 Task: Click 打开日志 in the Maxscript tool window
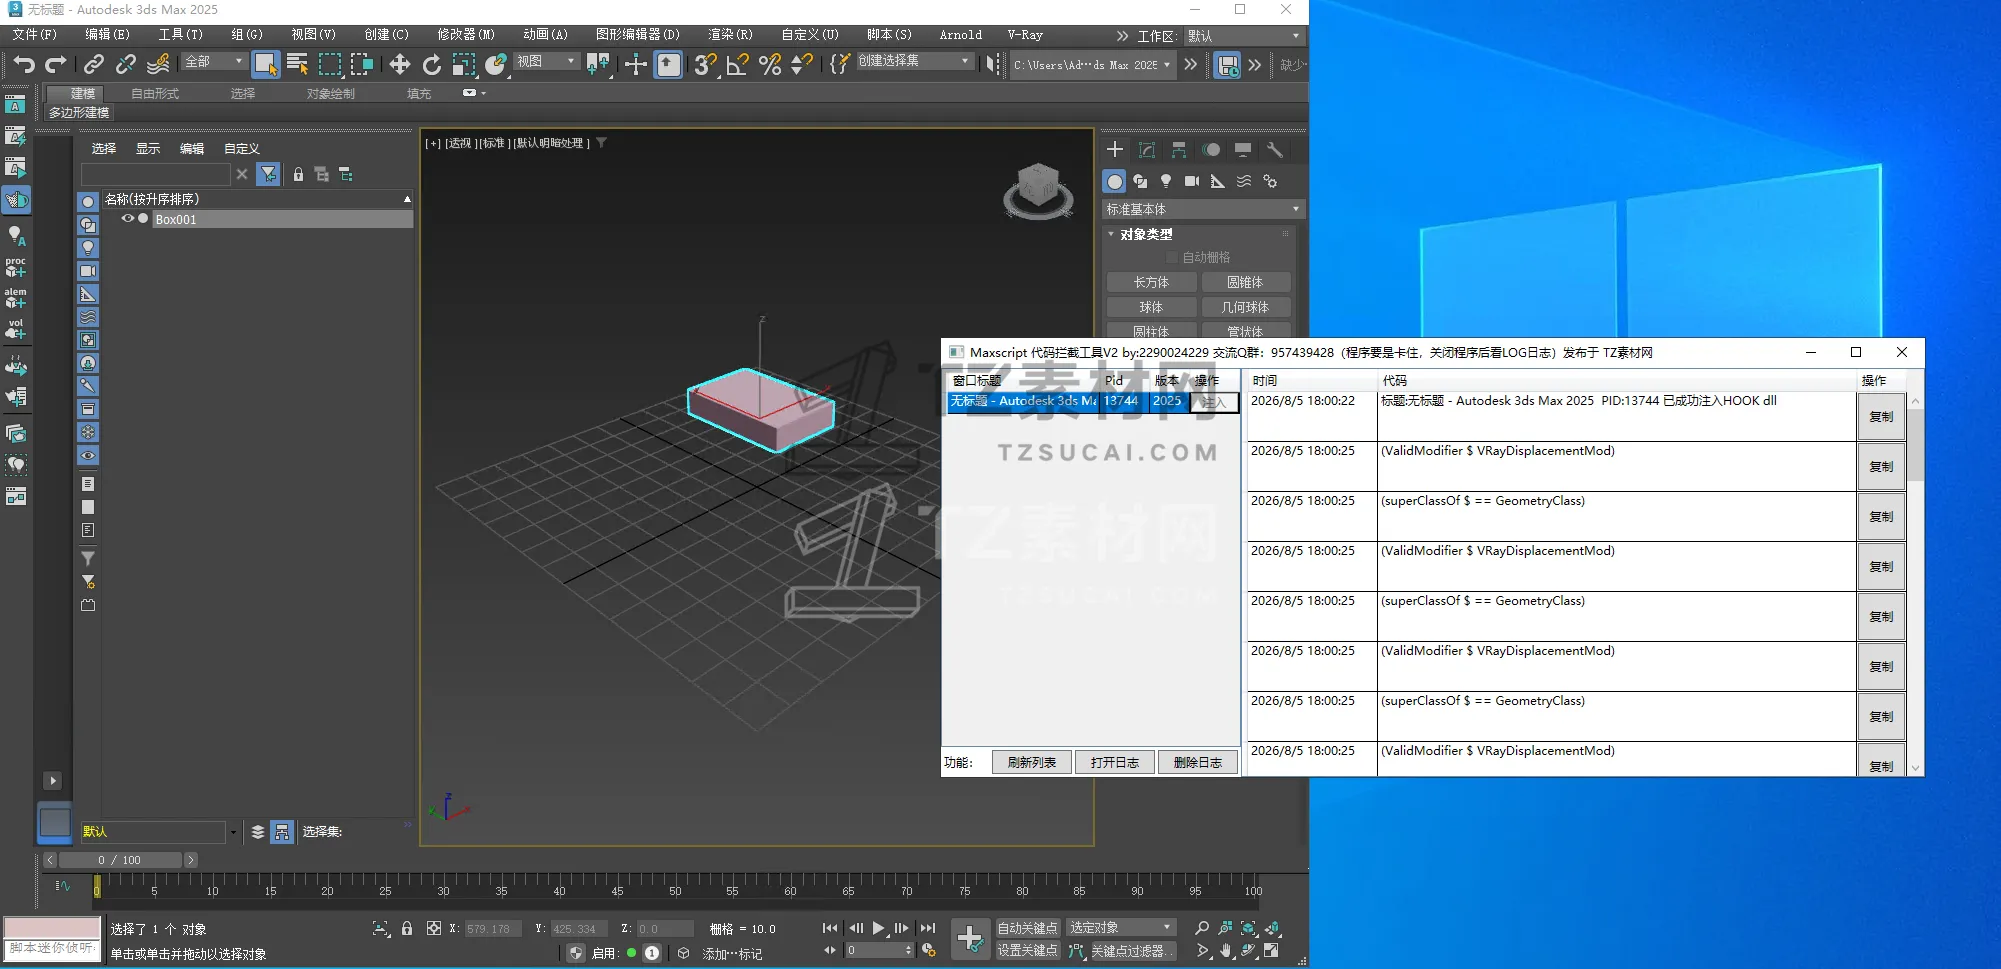pyautogui.click(x=1114, y=762)
